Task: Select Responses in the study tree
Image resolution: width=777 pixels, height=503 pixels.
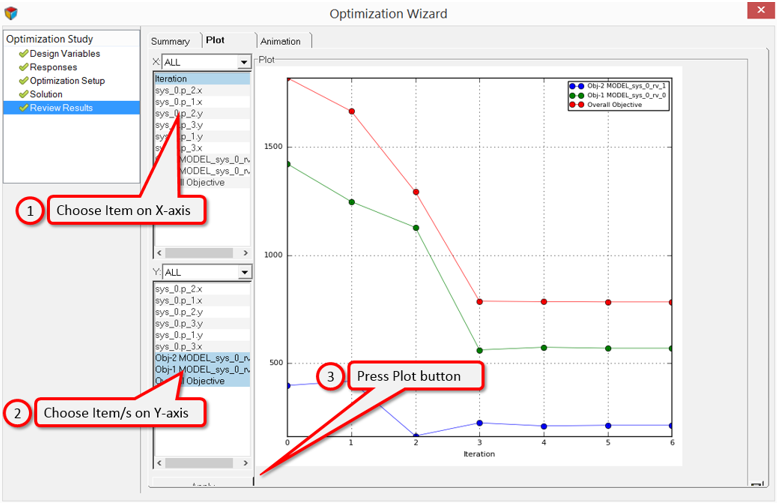Action: (53, 67)
